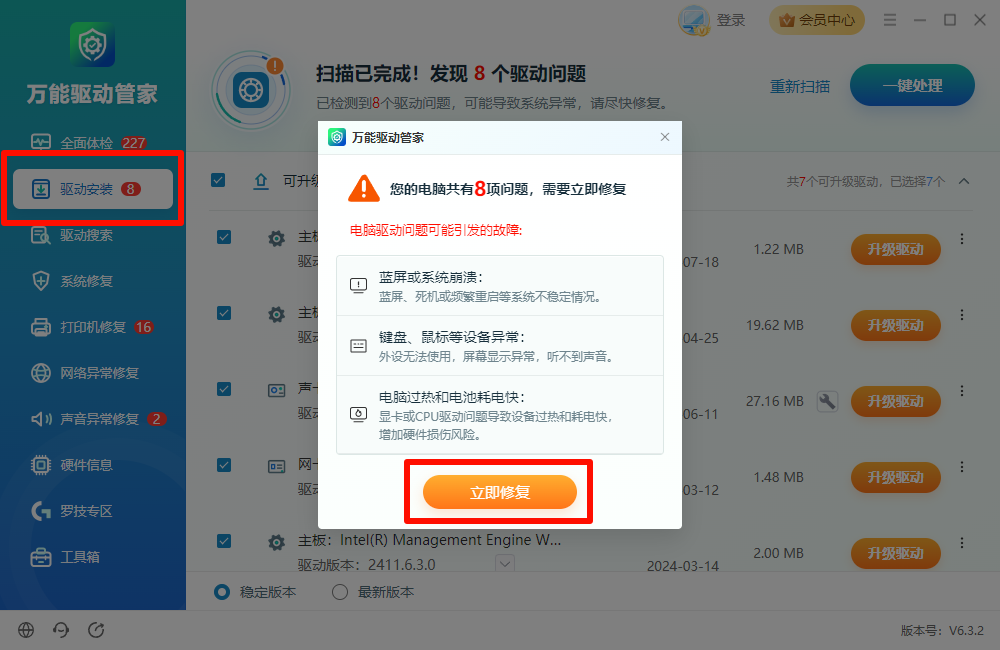
Task: Click the gear icon of the 19.62 MB driver row
Action: 276,314
